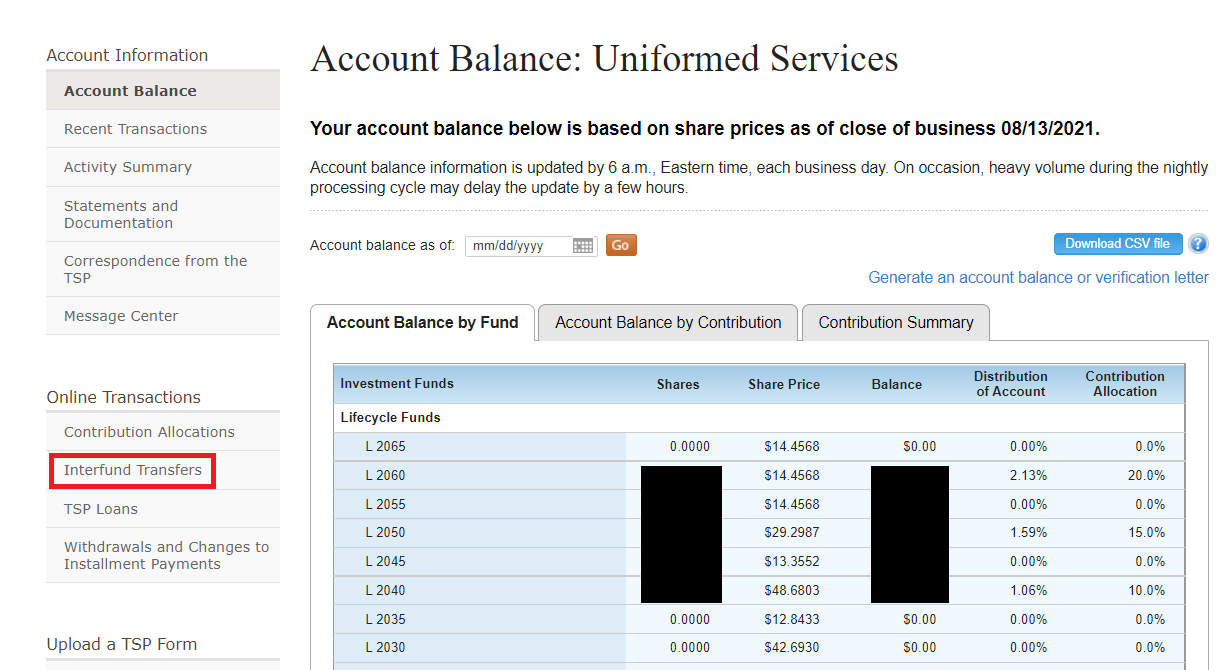Viewport: 1220px width, 670px height.
Task: Open the Activity Summary page
Action: 125,166
